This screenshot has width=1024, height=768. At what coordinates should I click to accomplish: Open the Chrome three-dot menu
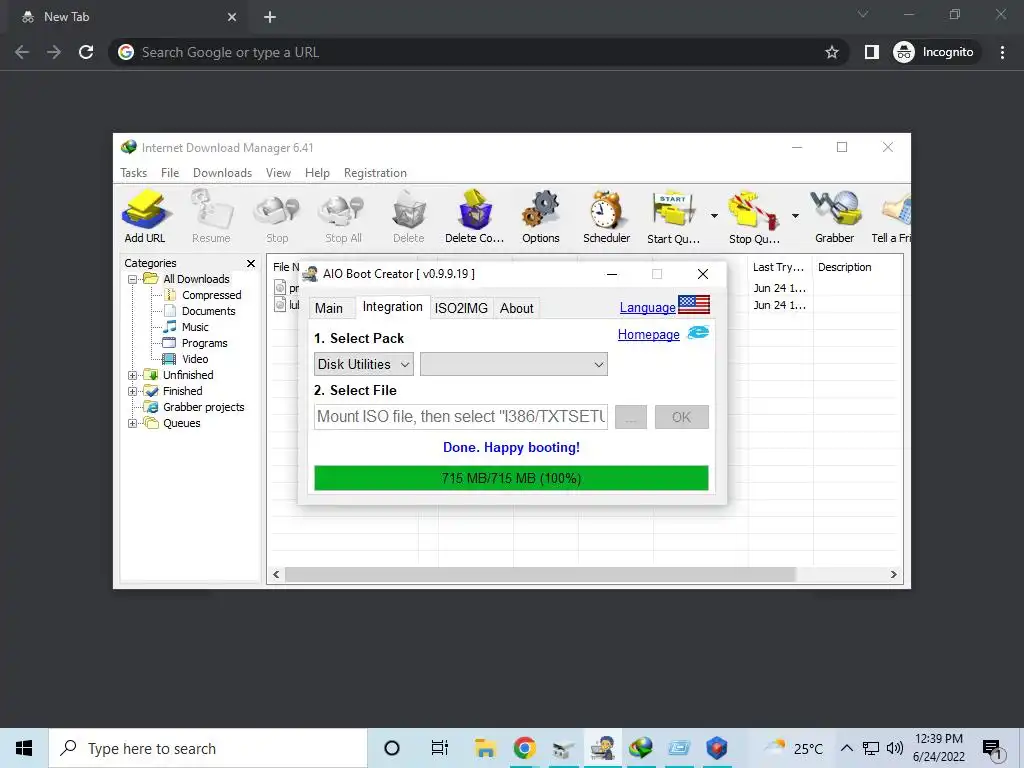tap(1002, 52)
